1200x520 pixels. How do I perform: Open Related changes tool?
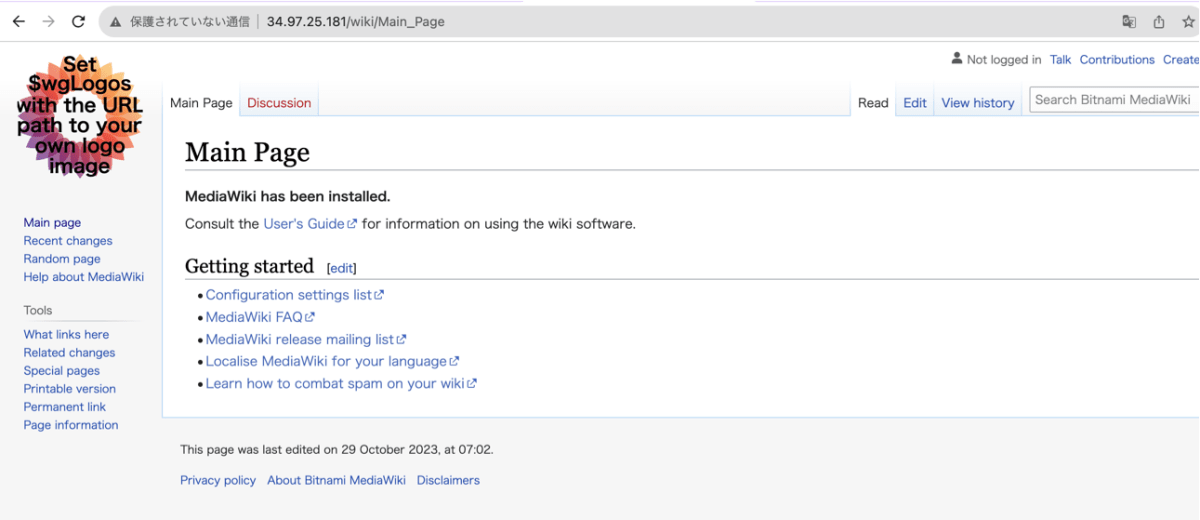(x=69, y=353)
